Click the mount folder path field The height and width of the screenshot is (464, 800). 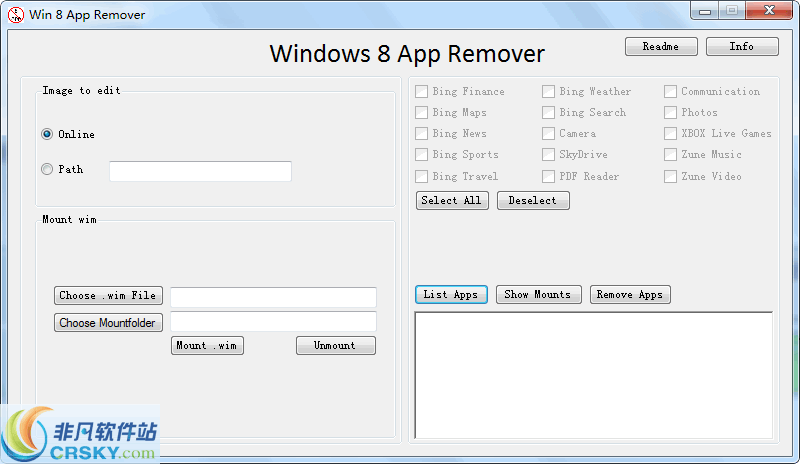tap(273, 322)
